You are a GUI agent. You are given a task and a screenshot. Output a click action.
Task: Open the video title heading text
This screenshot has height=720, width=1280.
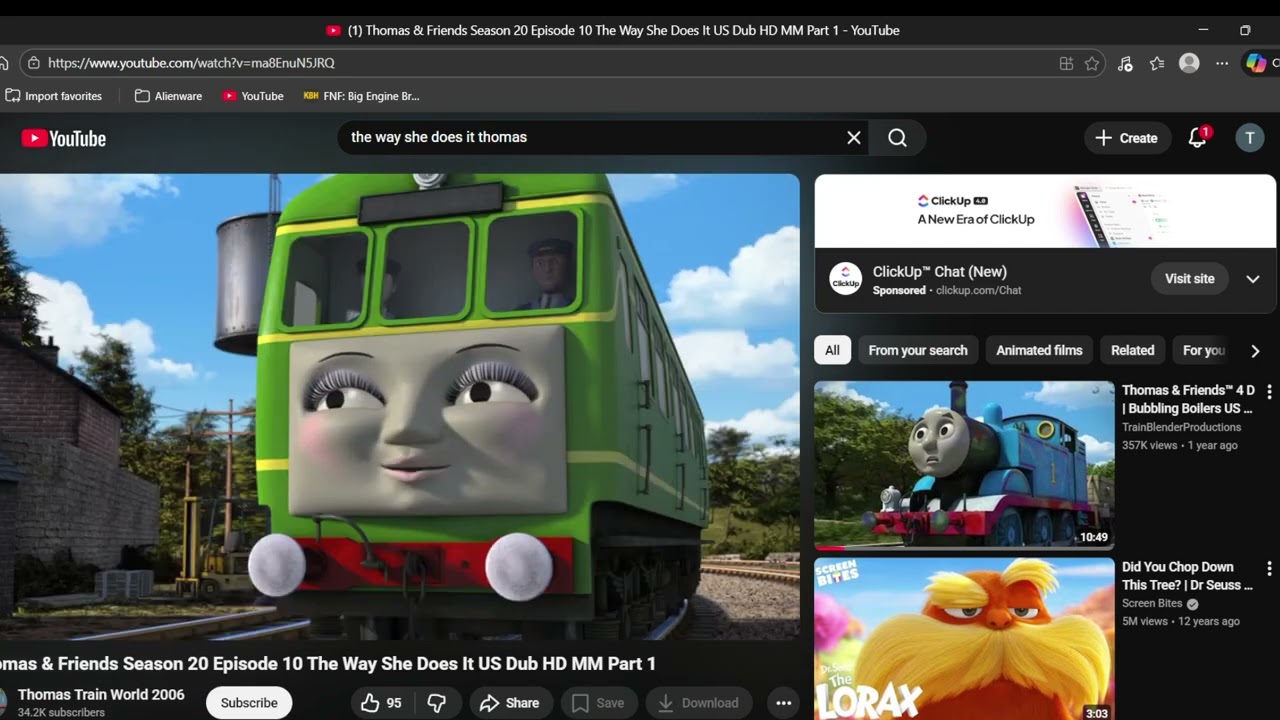328,664
